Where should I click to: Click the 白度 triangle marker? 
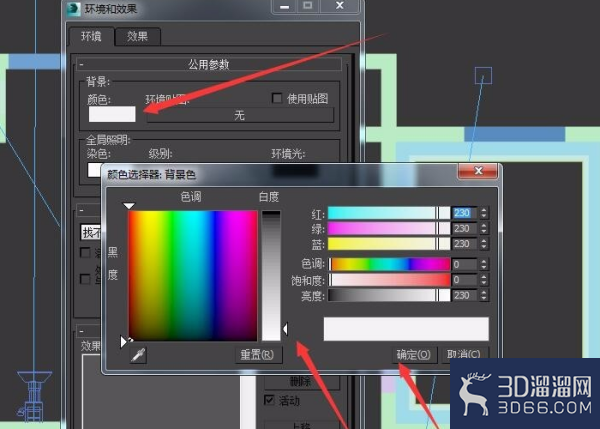(285, 329)
